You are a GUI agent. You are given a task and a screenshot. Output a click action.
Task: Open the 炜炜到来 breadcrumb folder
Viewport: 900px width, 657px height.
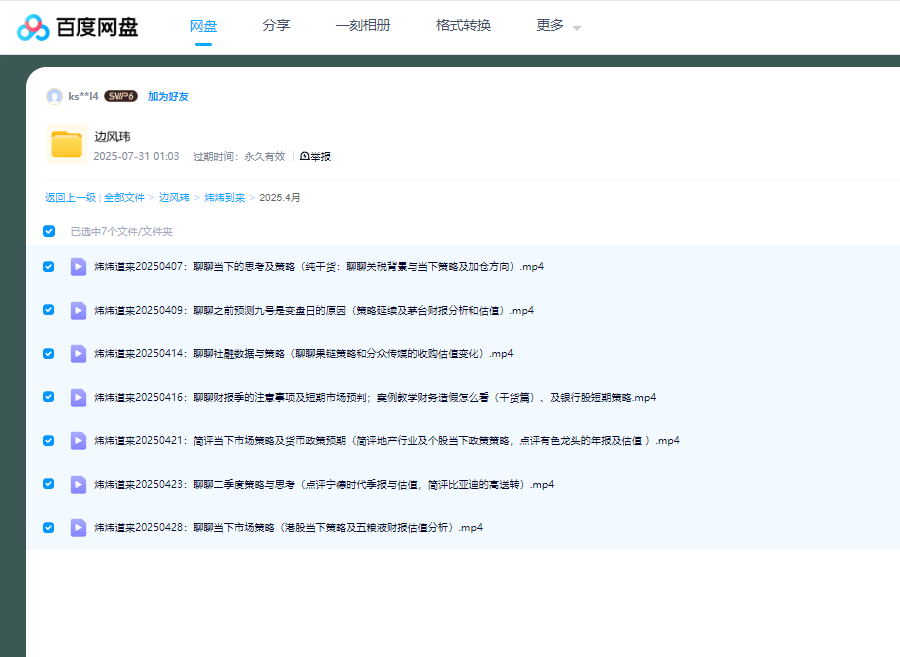(x=224, y=198)
